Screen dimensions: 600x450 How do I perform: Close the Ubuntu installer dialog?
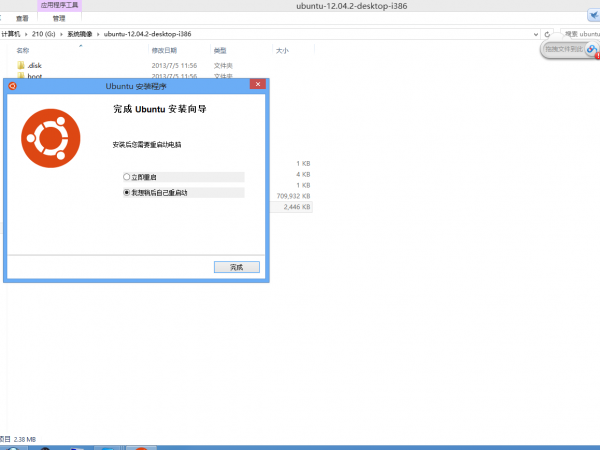[256, 86]
